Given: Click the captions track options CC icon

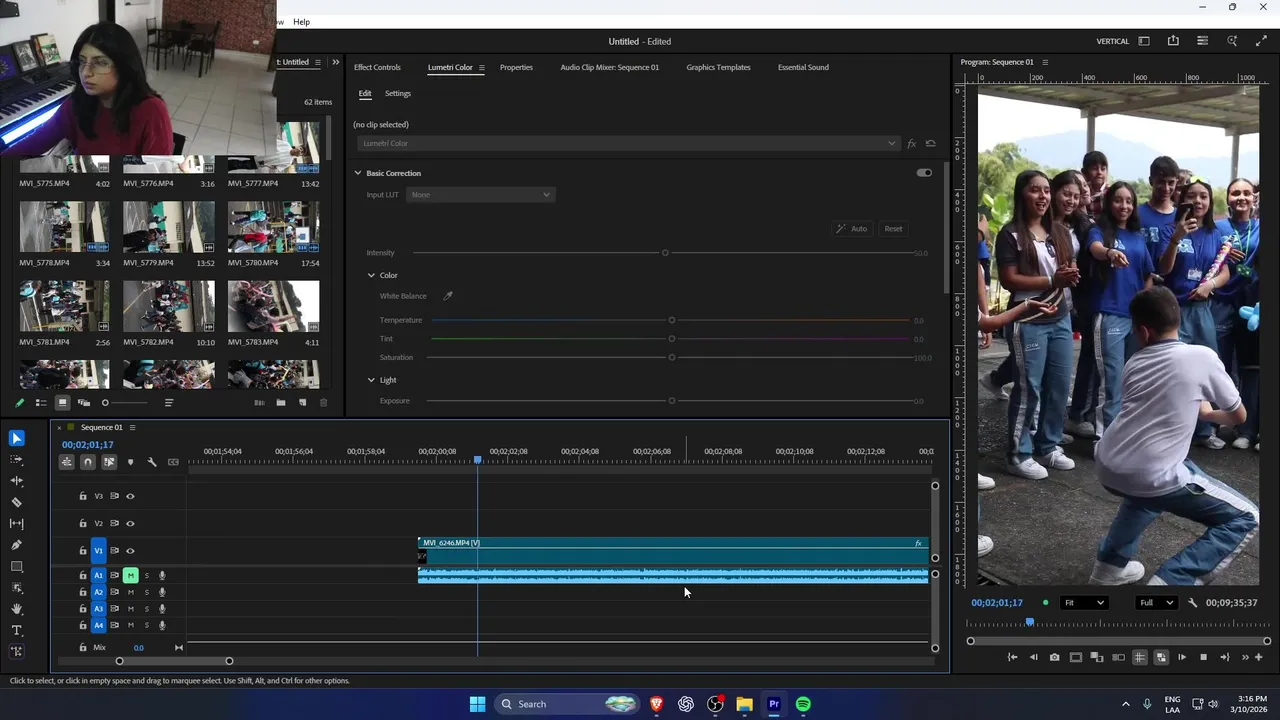Looking at the screenshot, I should coord(173,462).
